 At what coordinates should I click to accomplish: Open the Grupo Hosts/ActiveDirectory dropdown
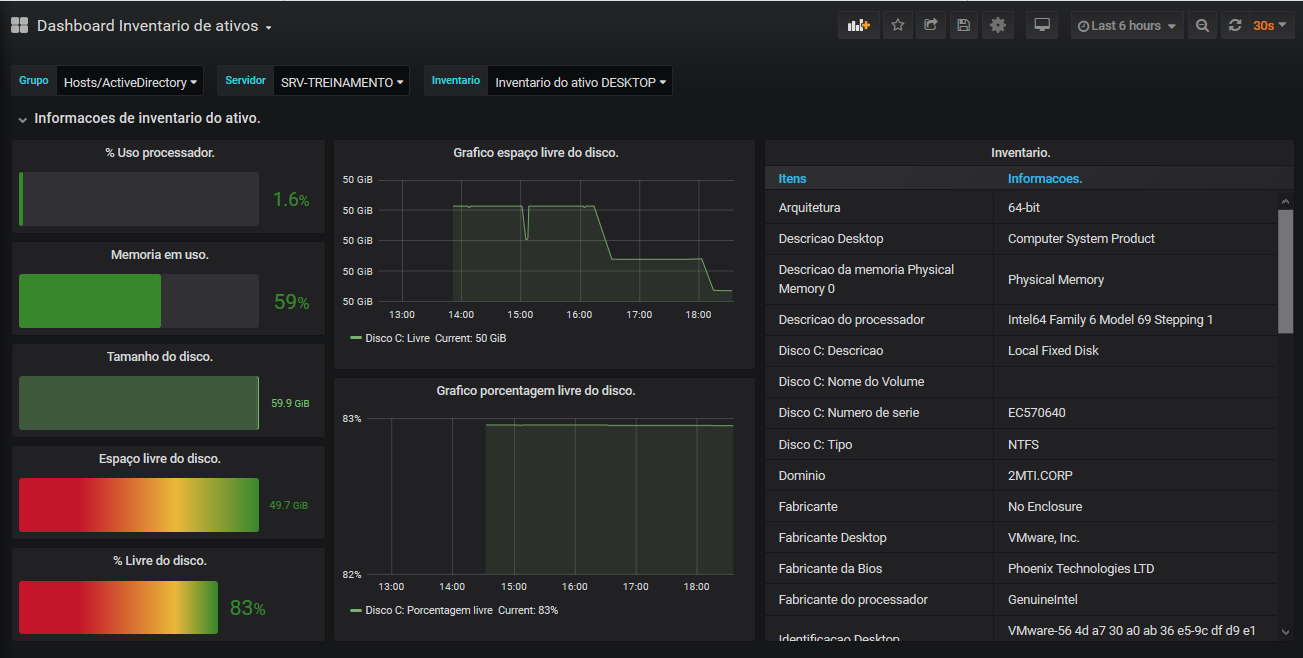pos(130,82)
